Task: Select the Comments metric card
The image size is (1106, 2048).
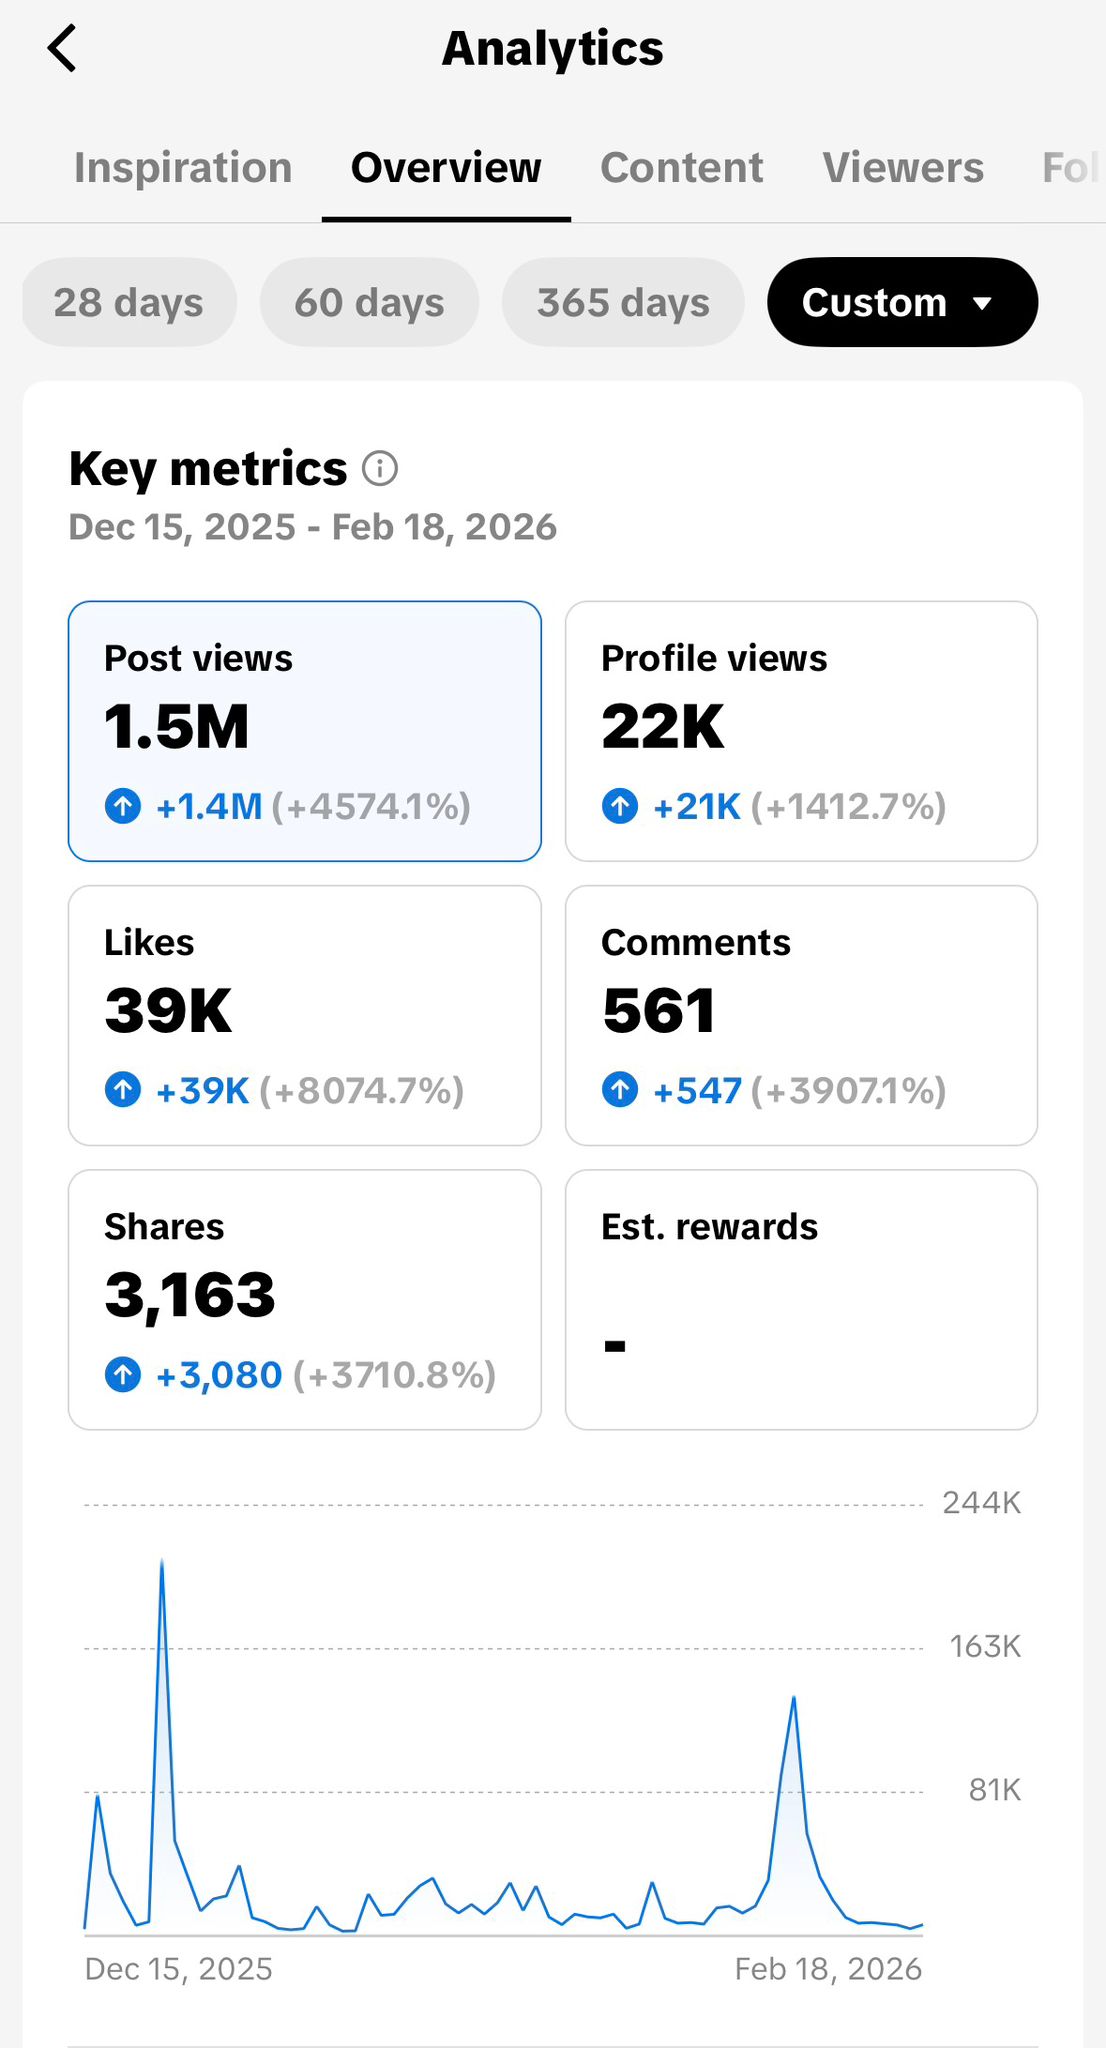Action: click(x=801, y=1015)
